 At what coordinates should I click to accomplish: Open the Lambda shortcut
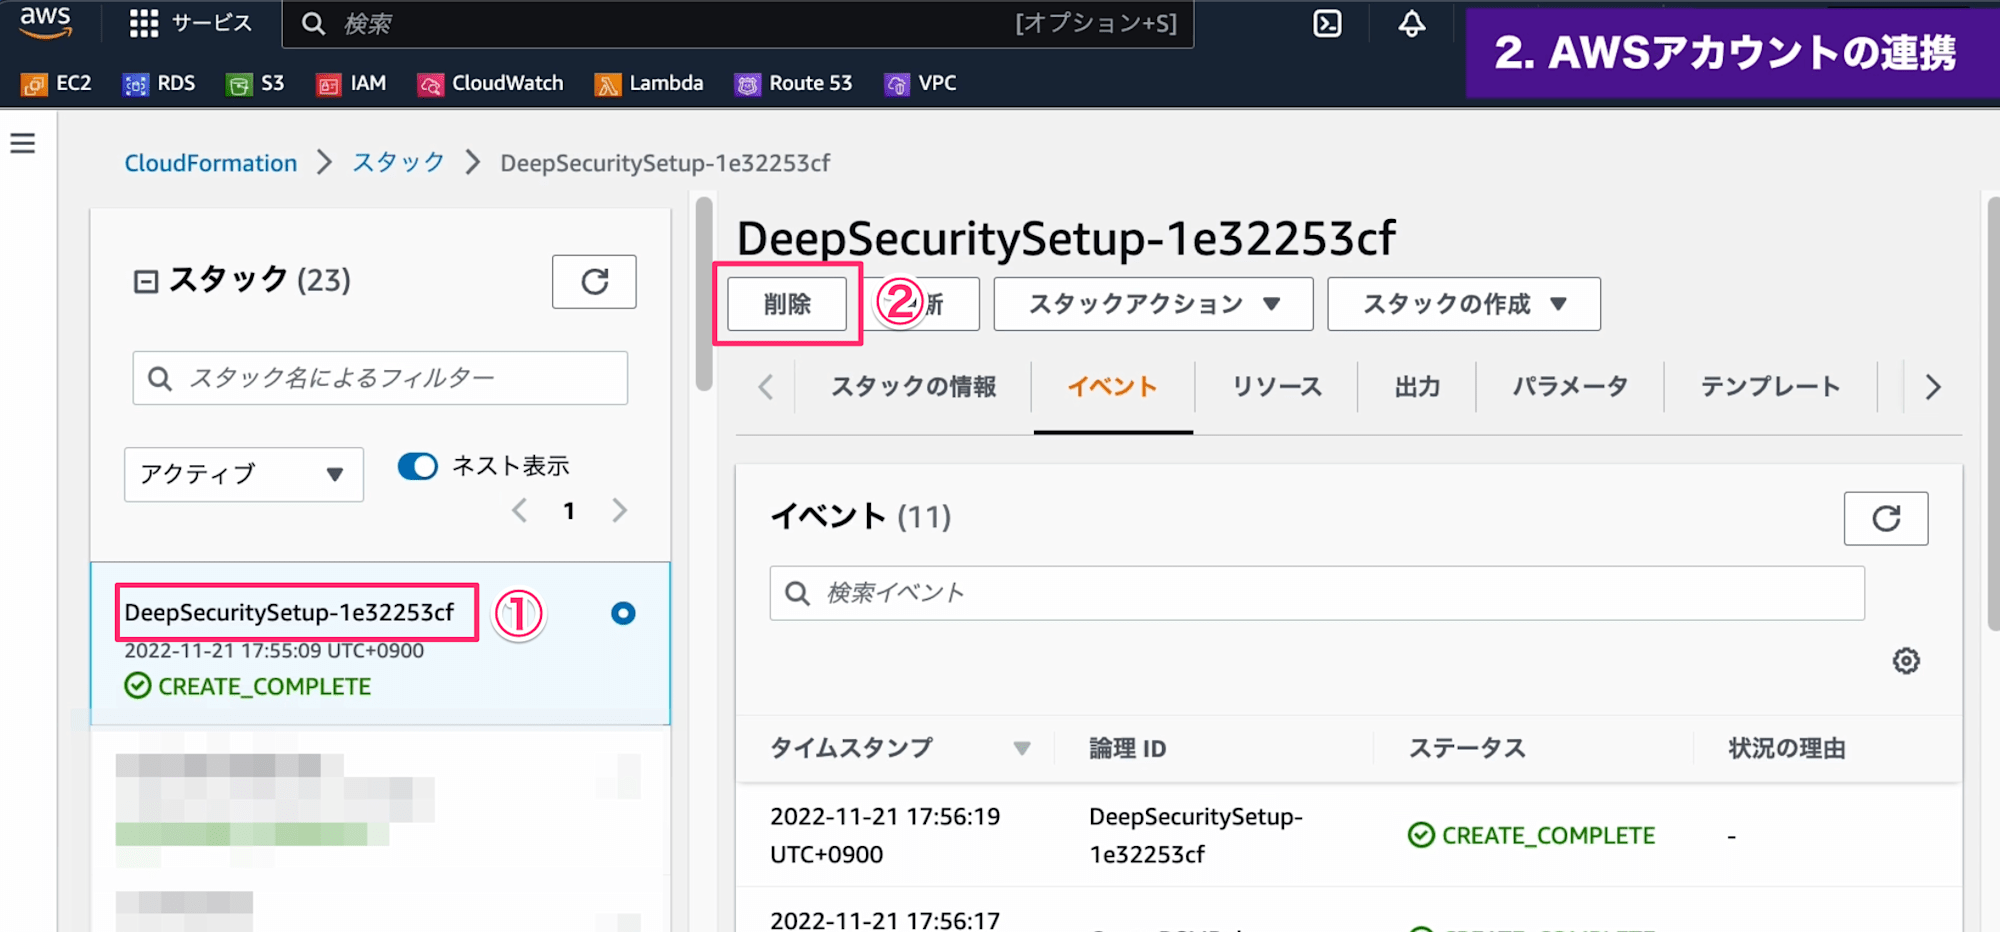(649, 84)
